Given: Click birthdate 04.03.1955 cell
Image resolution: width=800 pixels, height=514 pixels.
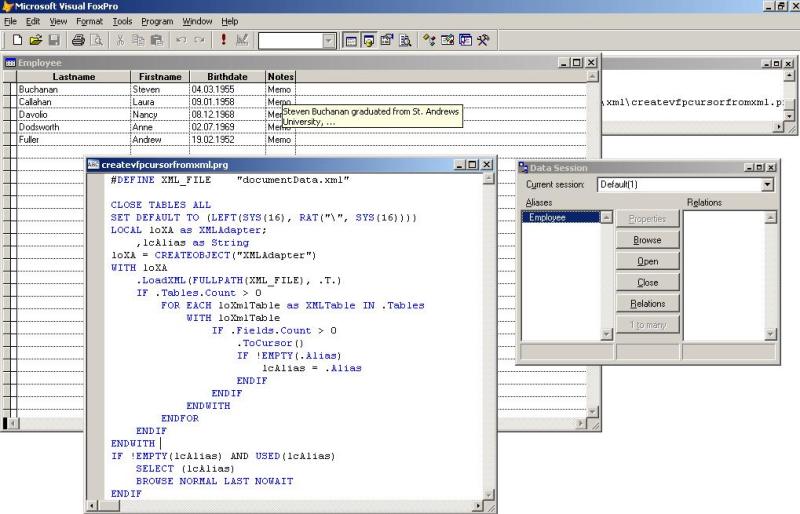Looking at the screenshot, I should tap(228, 89).
